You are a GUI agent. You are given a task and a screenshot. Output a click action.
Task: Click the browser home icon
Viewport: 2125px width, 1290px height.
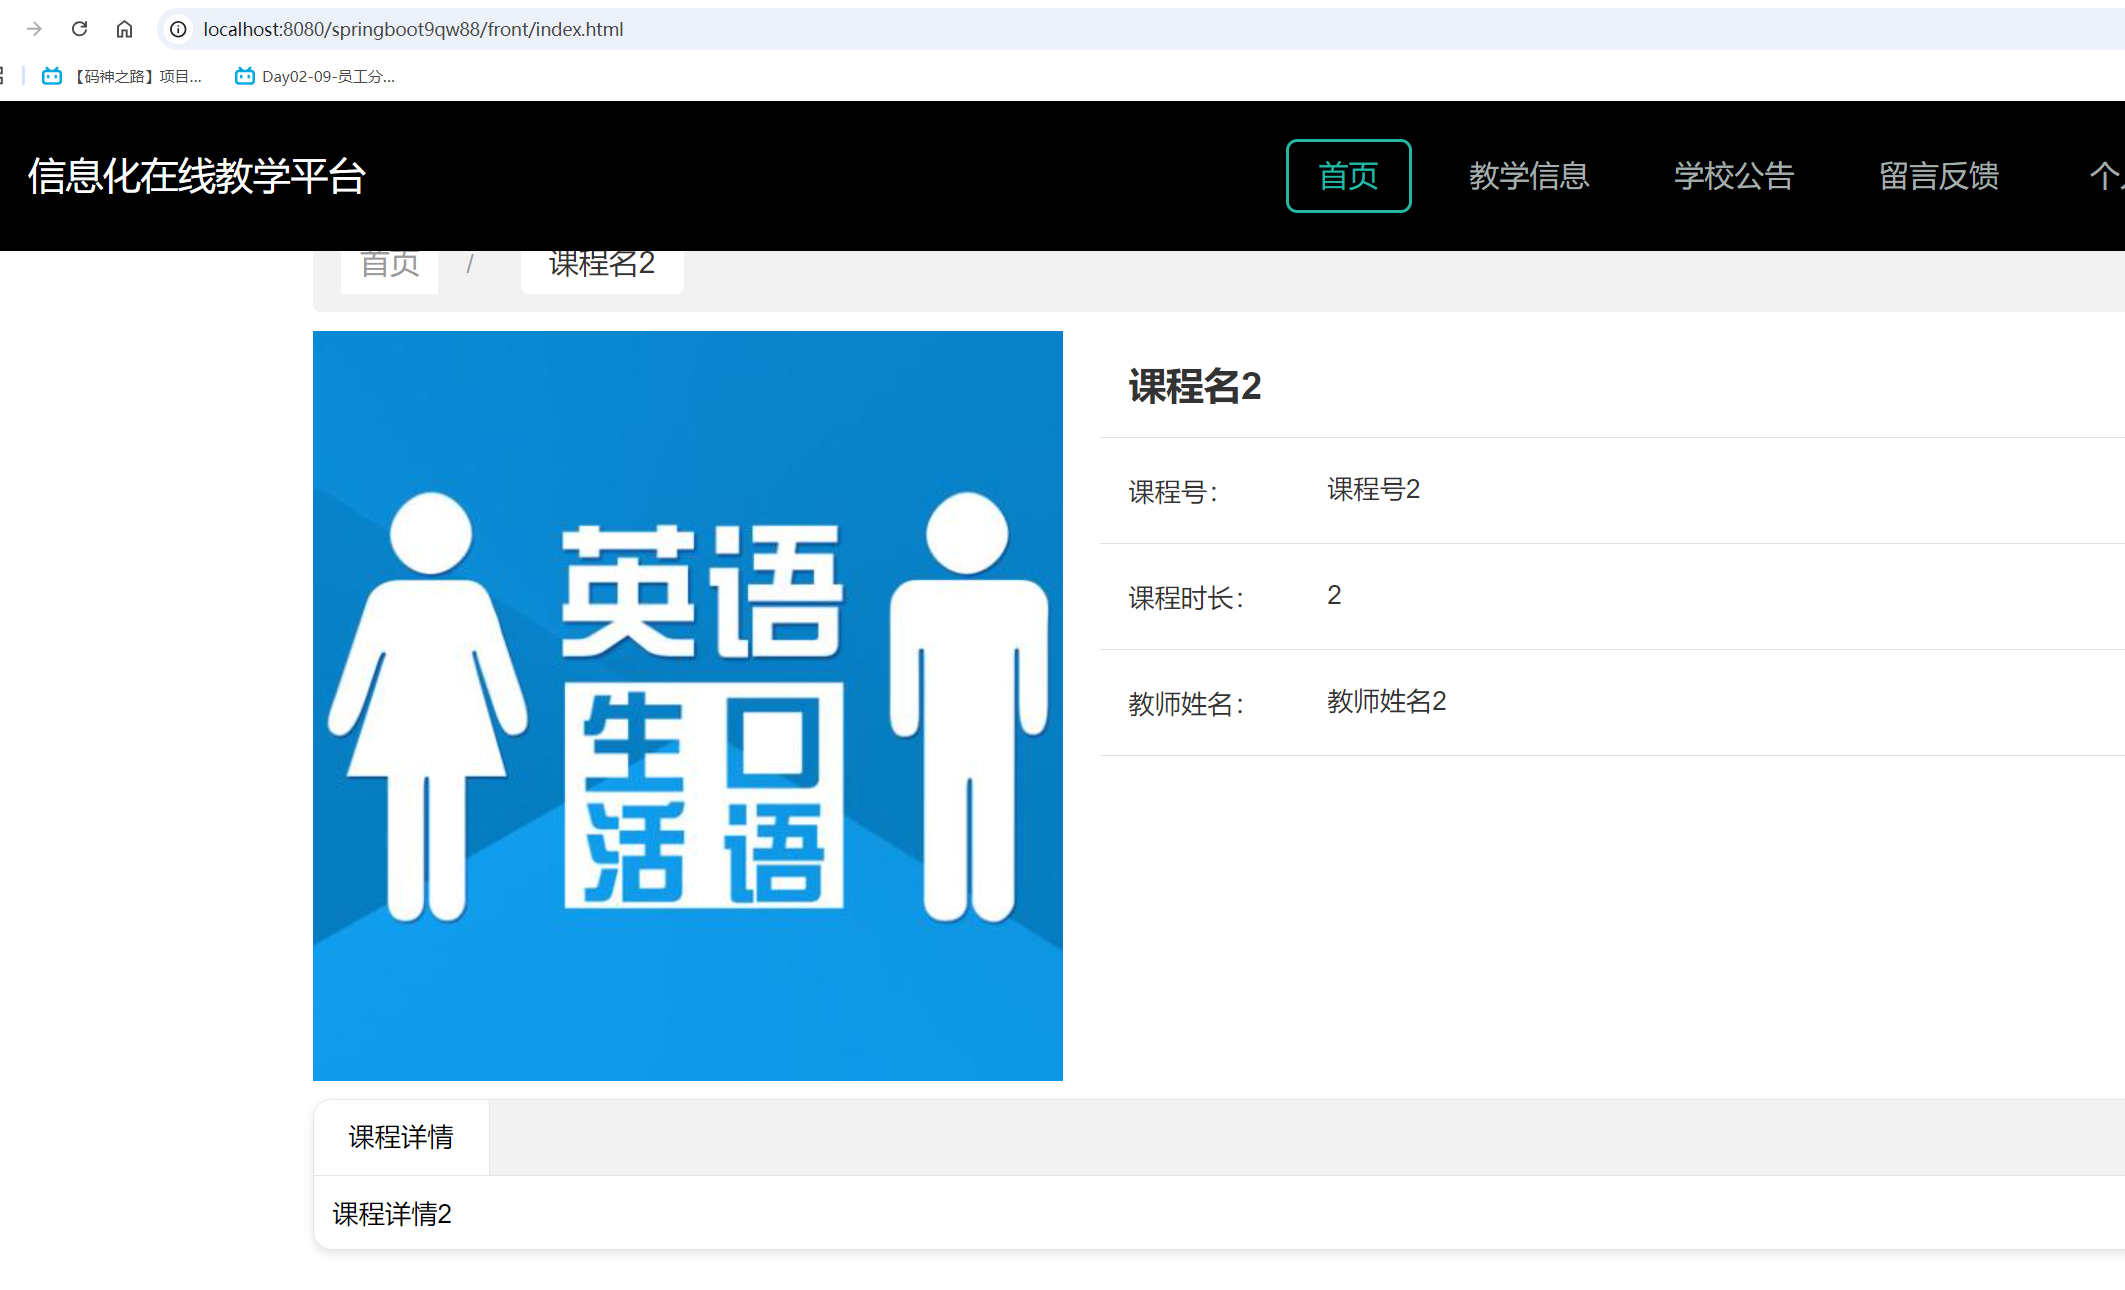[124, 29]
